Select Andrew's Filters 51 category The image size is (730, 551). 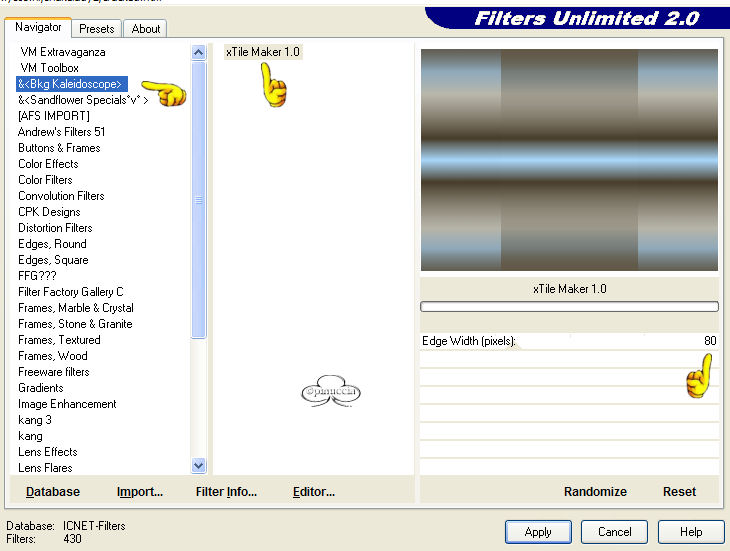click(61, 132)
